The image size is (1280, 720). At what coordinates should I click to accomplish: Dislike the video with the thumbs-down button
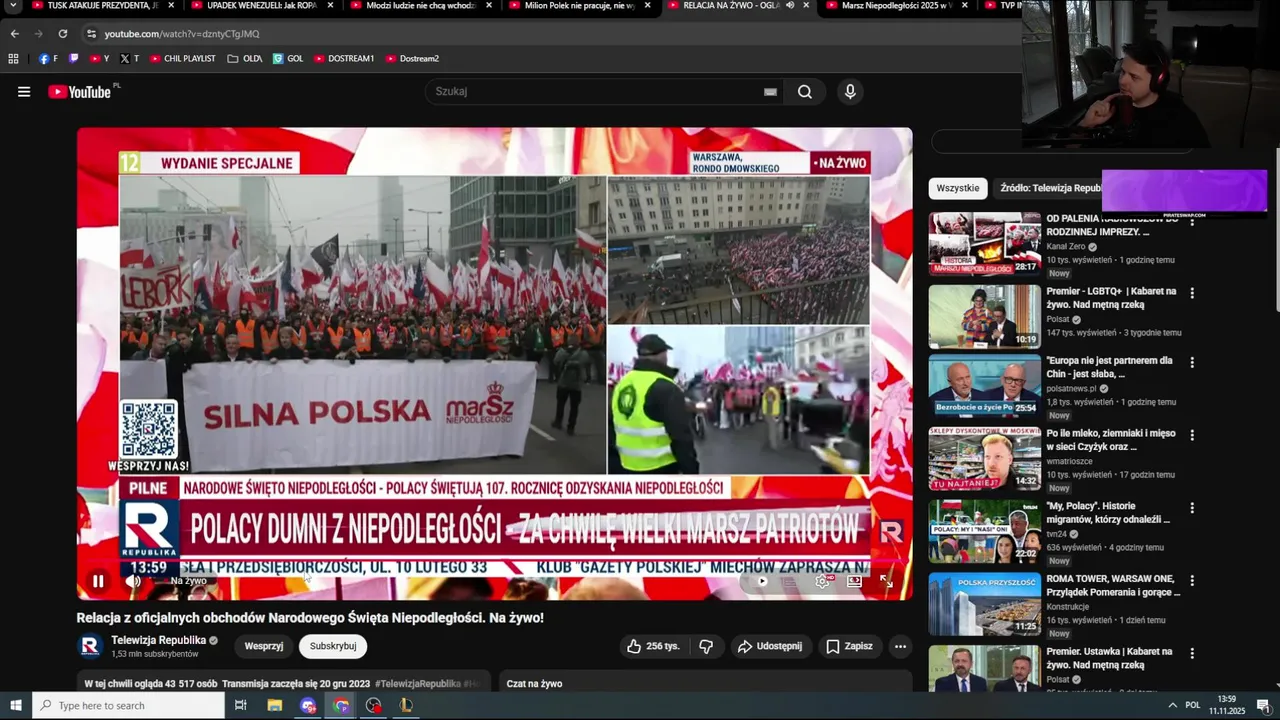pos(706,646)
